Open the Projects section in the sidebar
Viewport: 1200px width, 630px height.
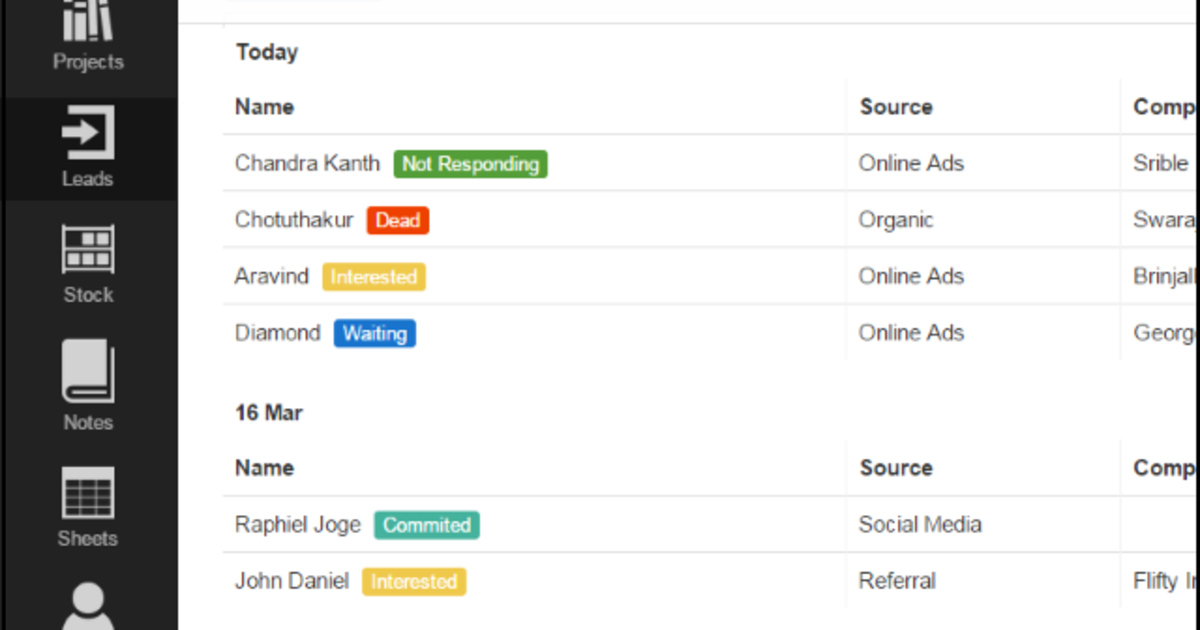pyautogui.click(x=88, y=35)
